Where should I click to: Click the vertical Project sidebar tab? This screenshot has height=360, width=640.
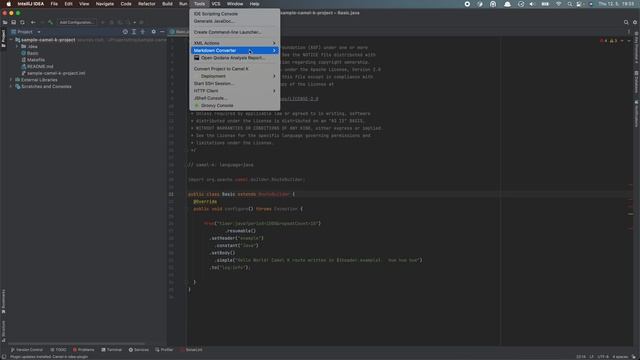point(3,38)
